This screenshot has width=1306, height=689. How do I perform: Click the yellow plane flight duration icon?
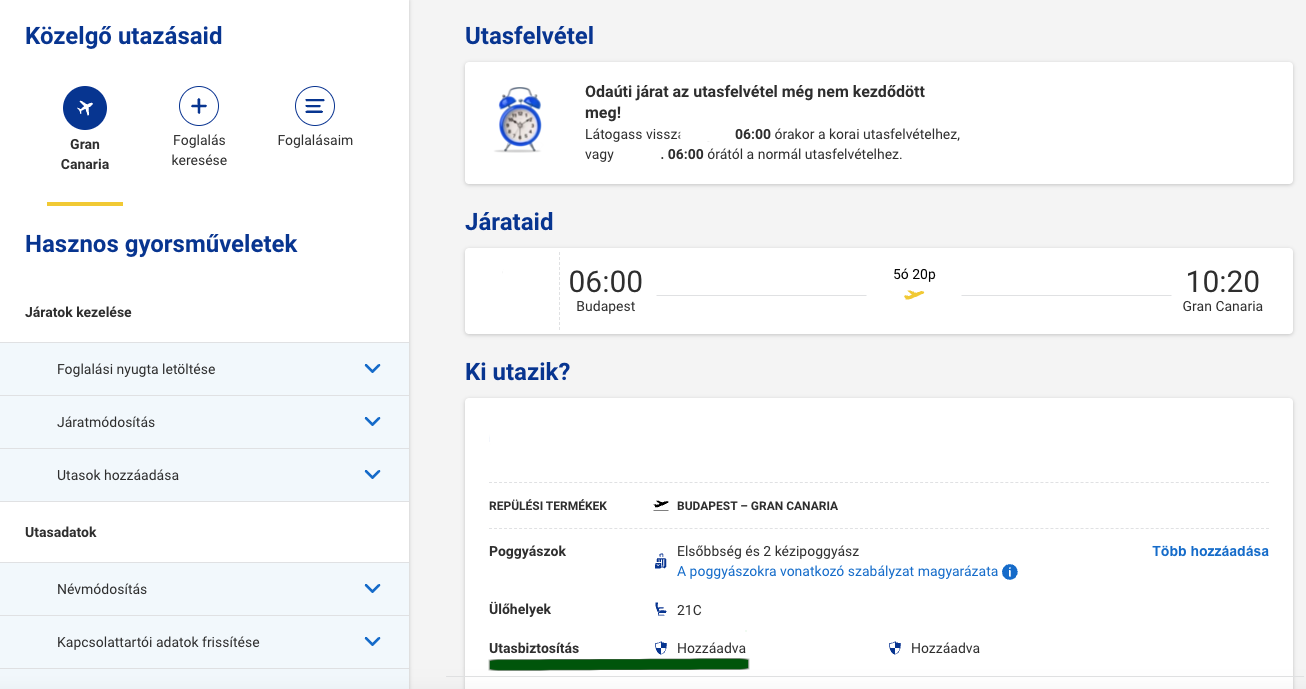click(x=914, y=294)
